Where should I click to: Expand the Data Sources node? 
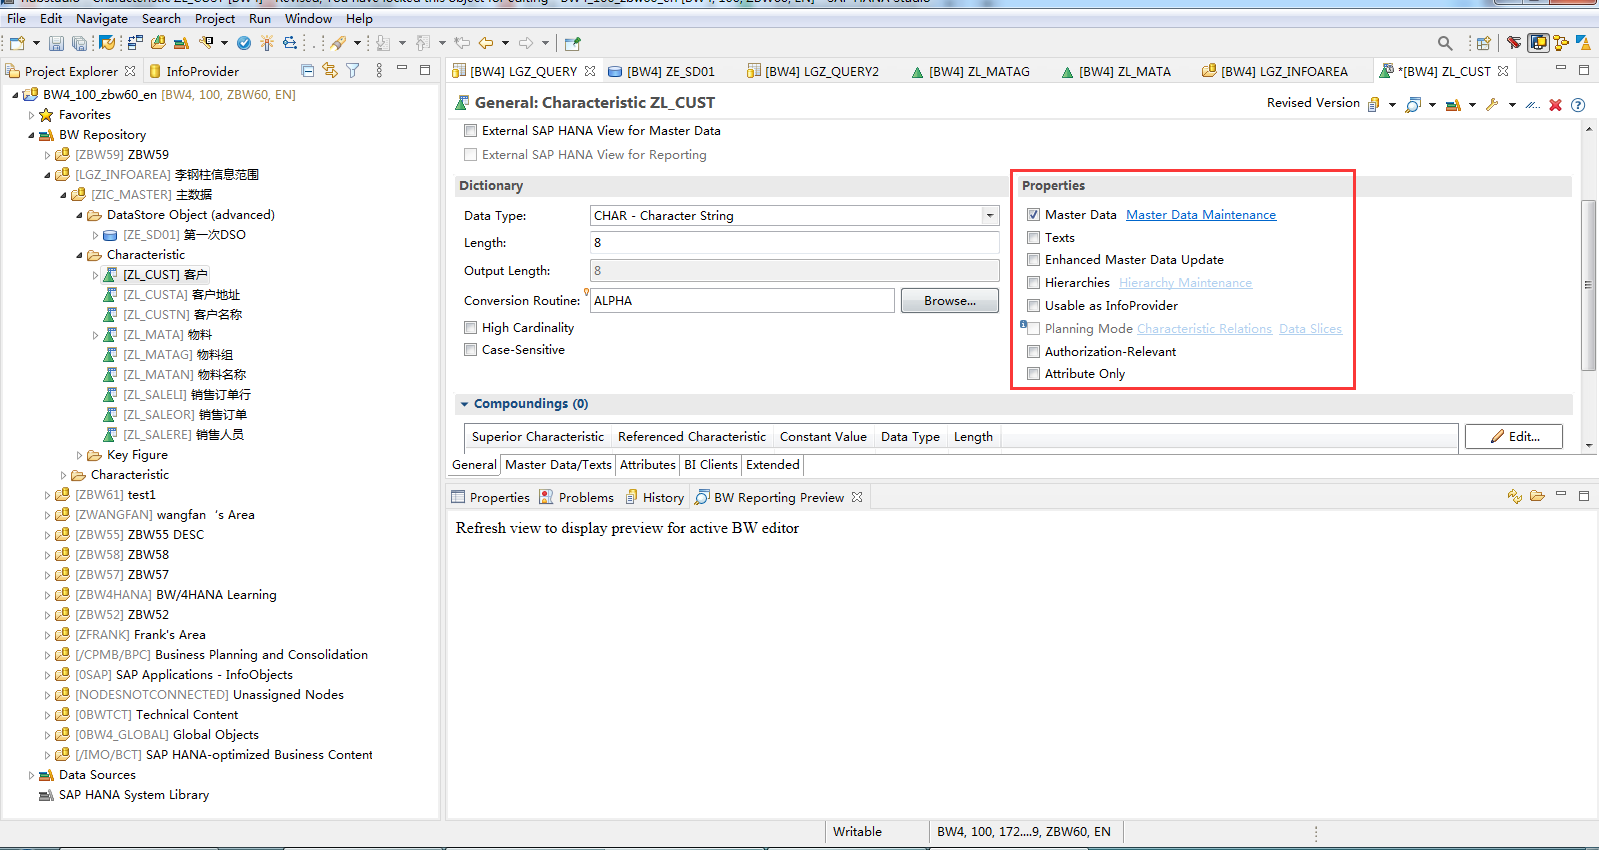(31, 775)
